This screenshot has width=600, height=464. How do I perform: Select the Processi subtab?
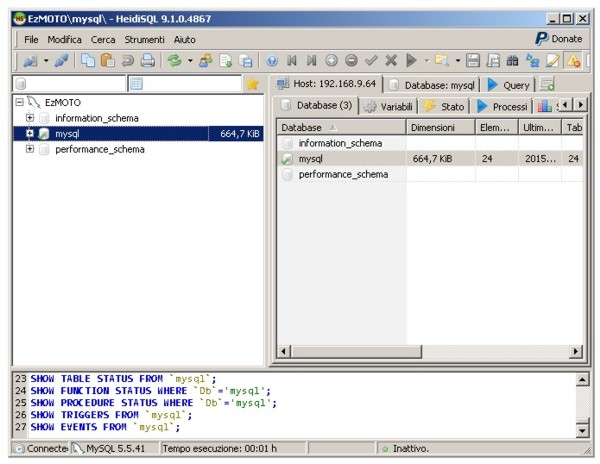click(502, 106)
